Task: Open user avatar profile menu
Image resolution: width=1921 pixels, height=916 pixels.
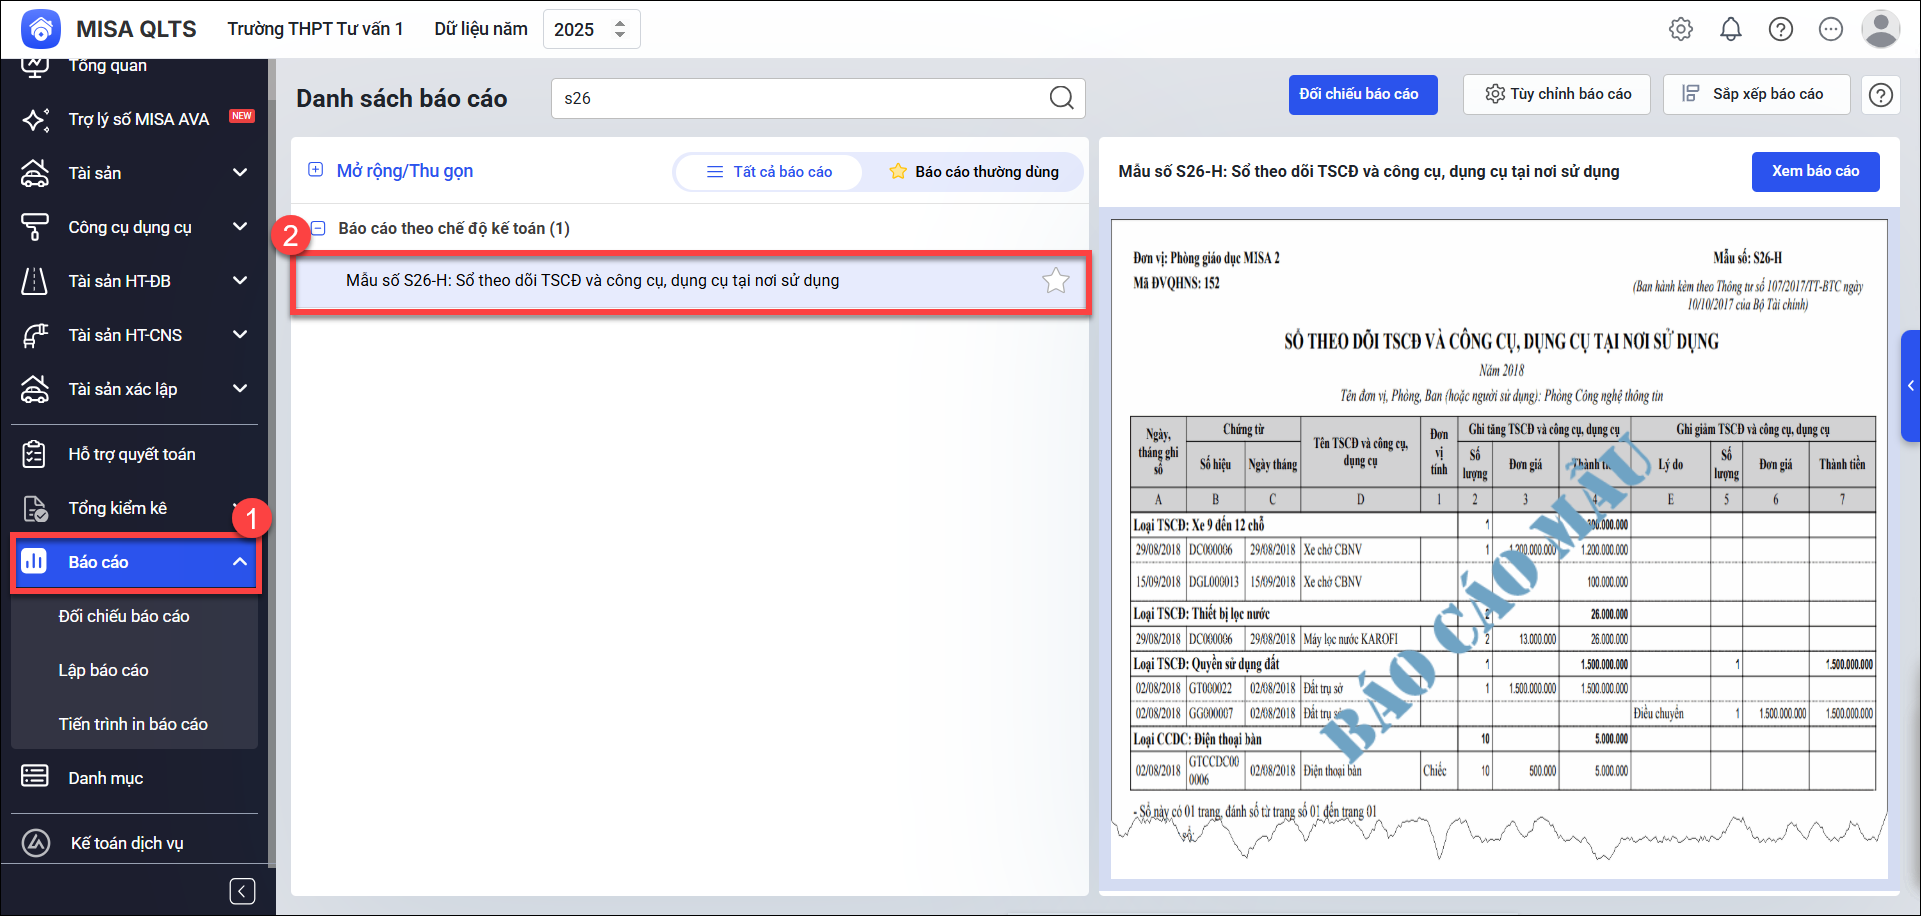Action: [x=1880, y=29]
